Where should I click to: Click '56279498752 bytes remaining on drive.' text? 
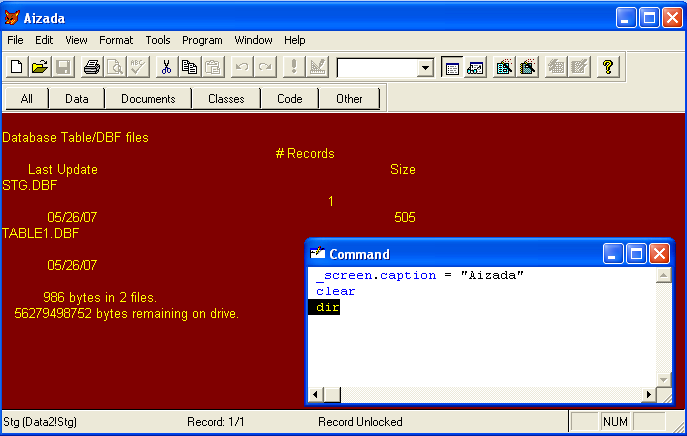127,314
